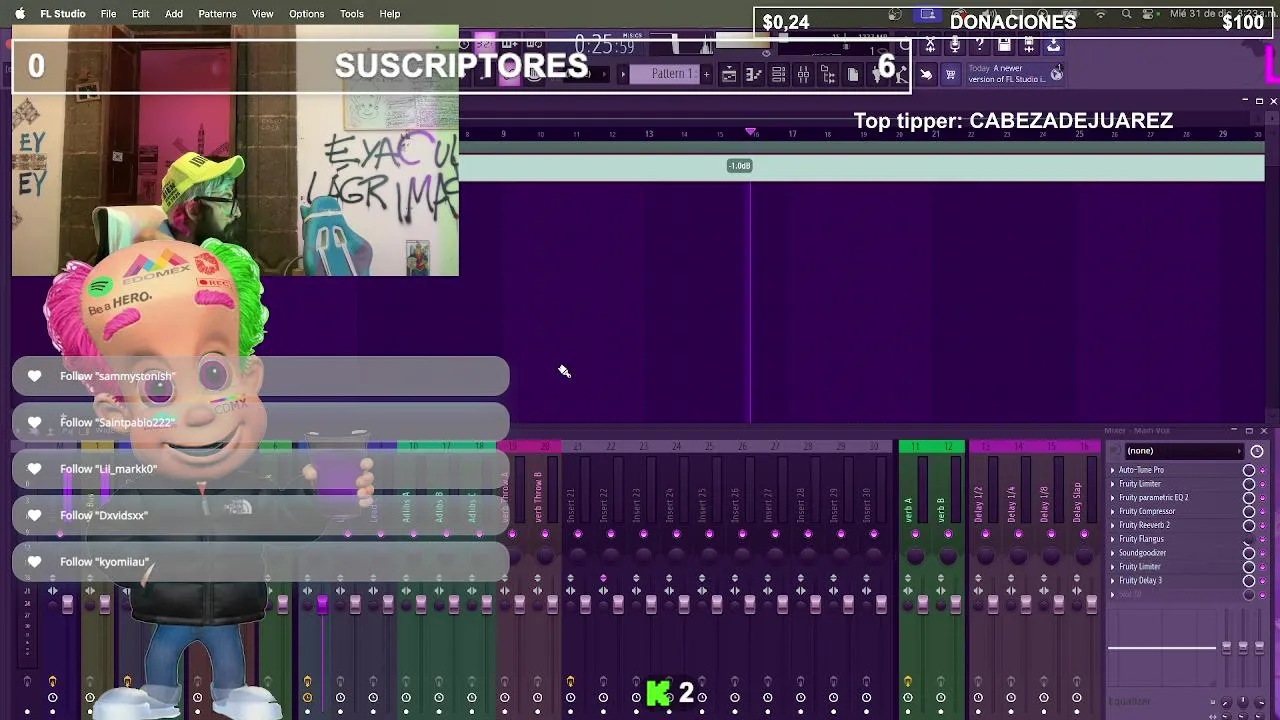The width and height of the screenshot is (1280, 720).
Task: Click yellow arm icon on Insert 21
Action: point(570,681)
